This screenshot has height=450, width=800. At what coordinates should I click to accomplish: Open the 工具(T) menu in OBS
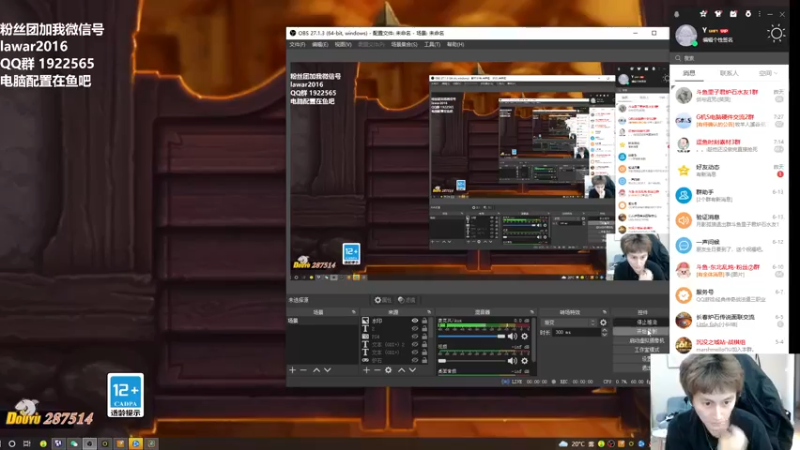[x=432, y=44]
